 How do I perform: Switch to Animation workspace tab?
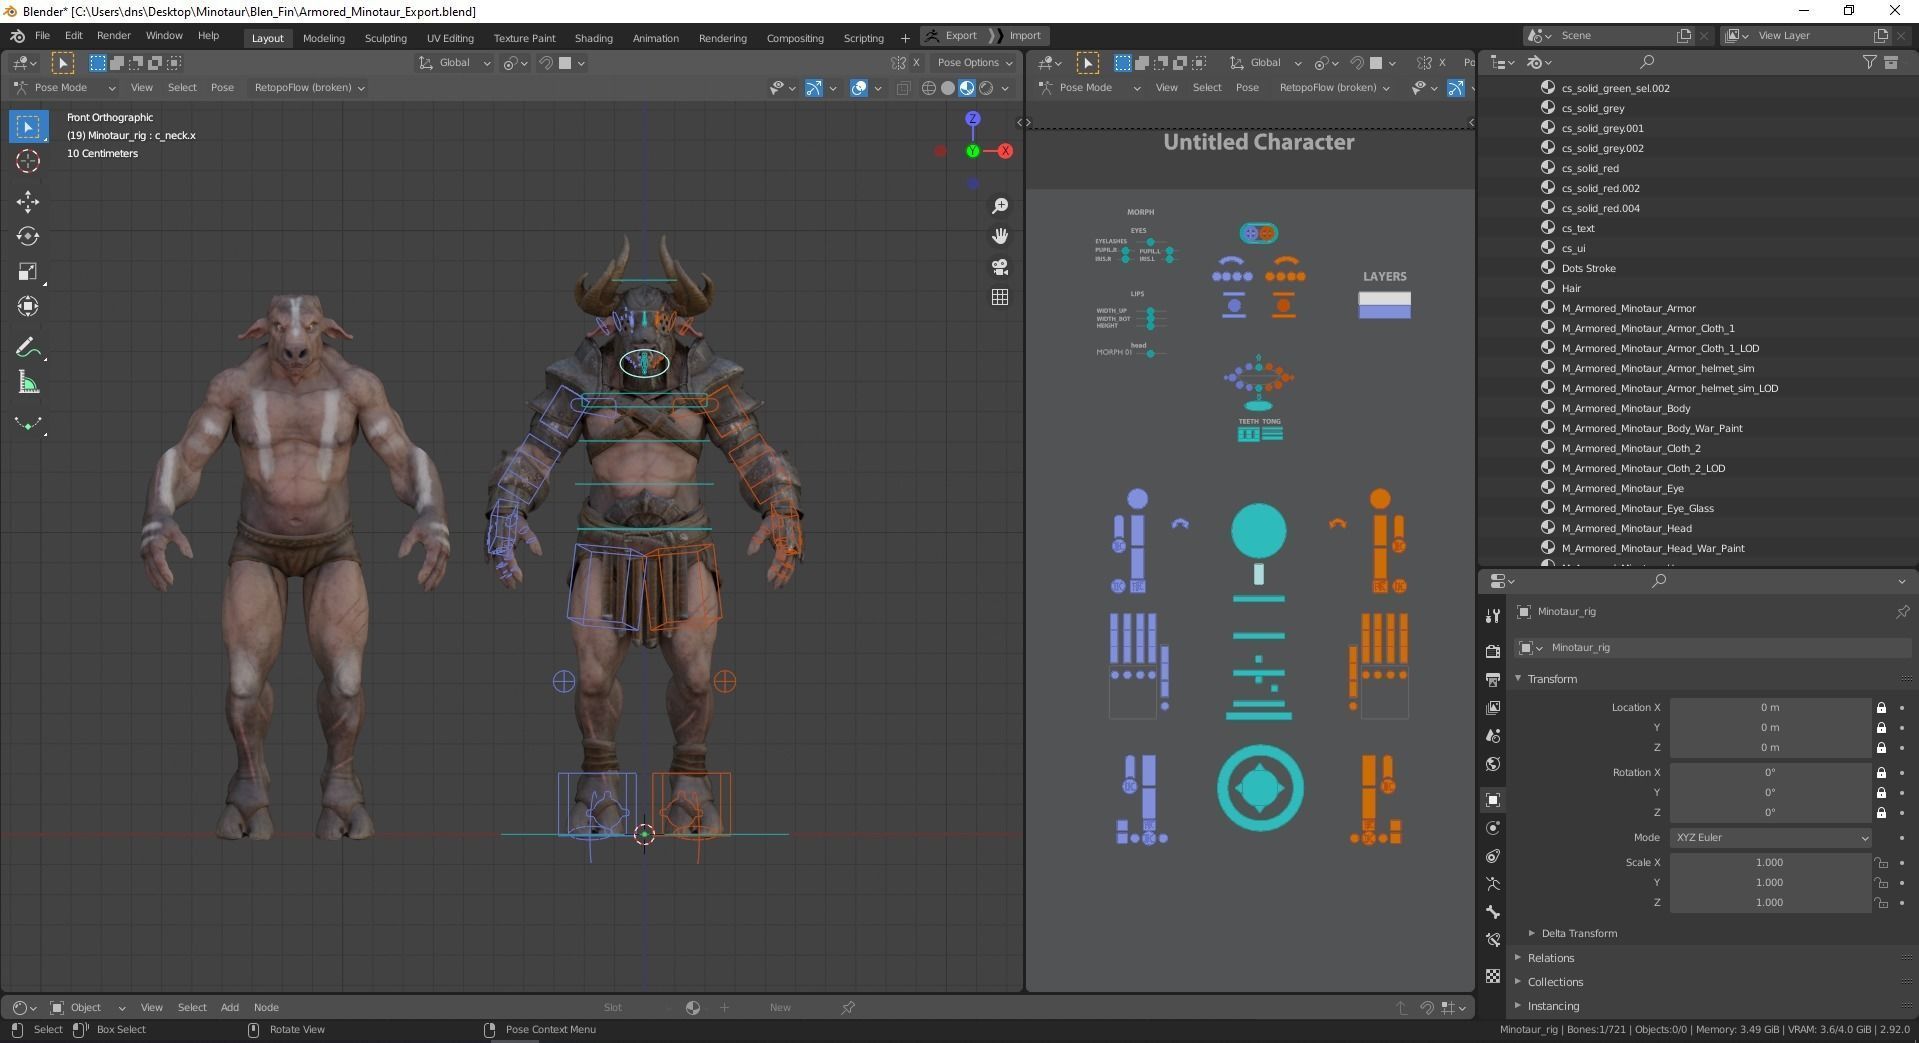[655, 38]
